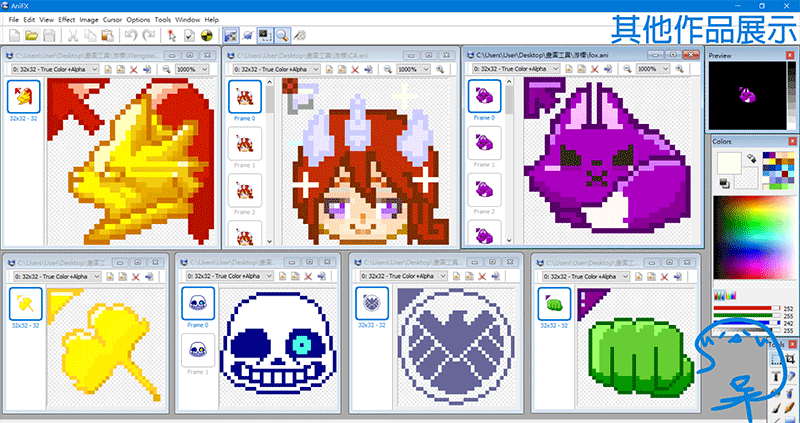
Task: Switch to rainbow HSB sliders mode in Colors panel
Action: (731, 296)
